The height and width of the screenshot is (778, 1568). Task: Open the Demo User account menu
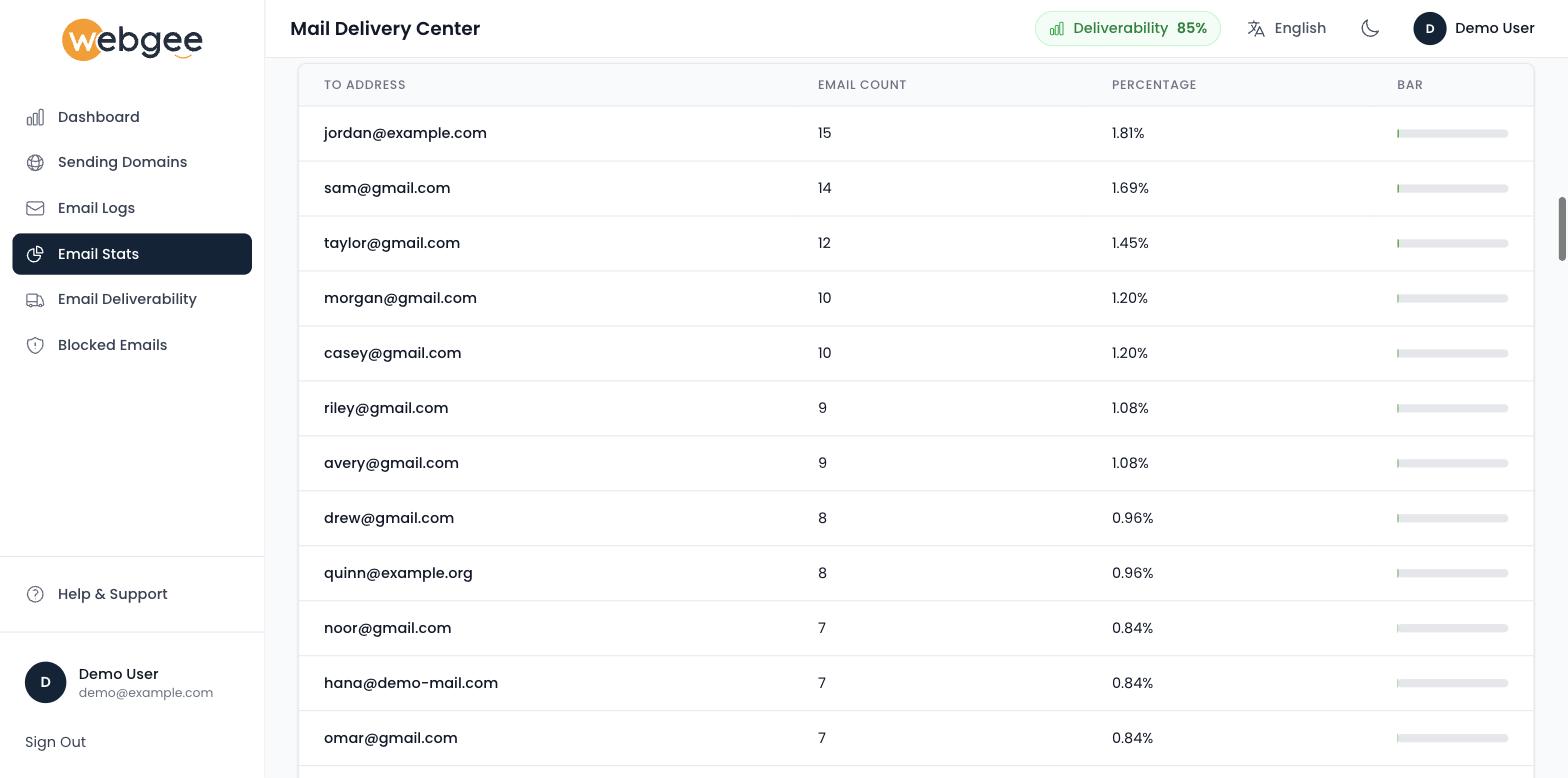pyautogui.click(x=1474, y=28)
